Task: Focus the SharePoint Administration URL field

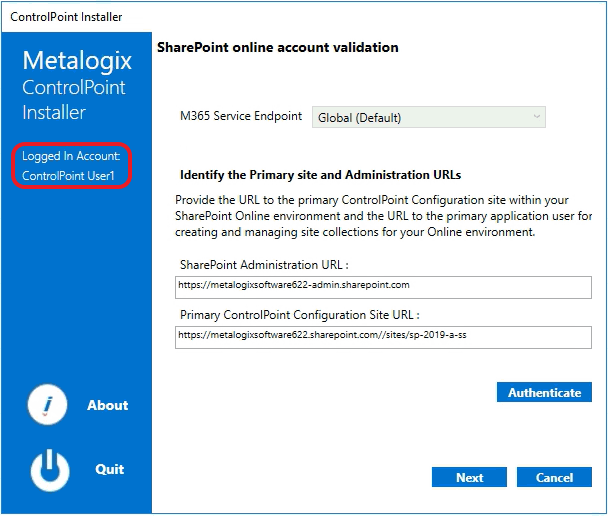Action: 383,287
